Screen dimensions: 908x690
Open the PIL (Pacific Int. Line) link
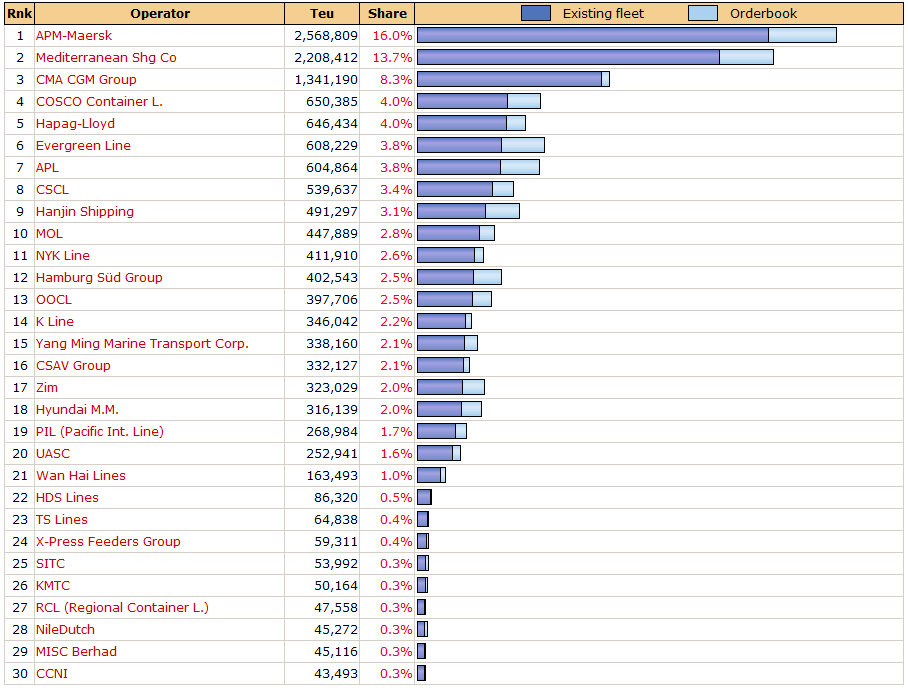click(100, 432)
